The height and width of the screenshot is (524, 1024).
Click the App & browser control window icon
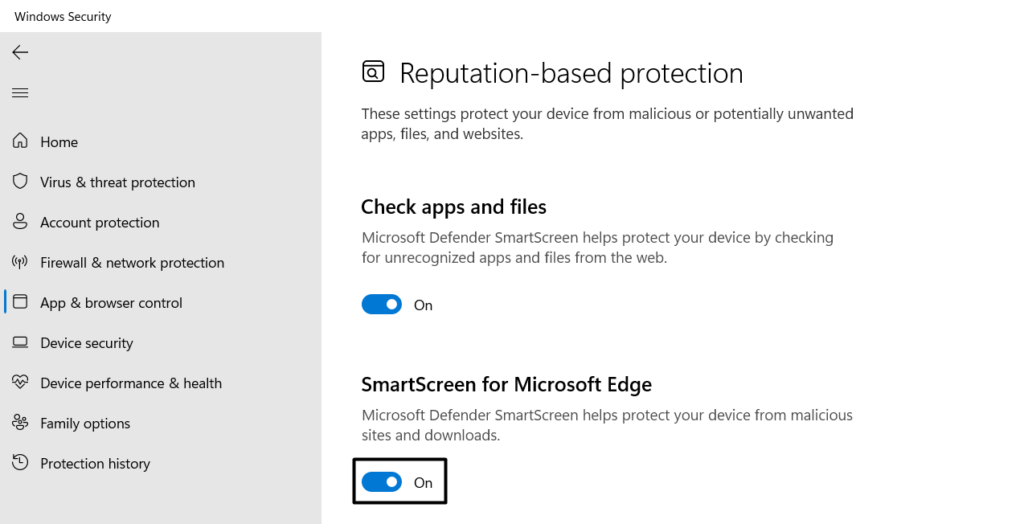tap(20, 302)
